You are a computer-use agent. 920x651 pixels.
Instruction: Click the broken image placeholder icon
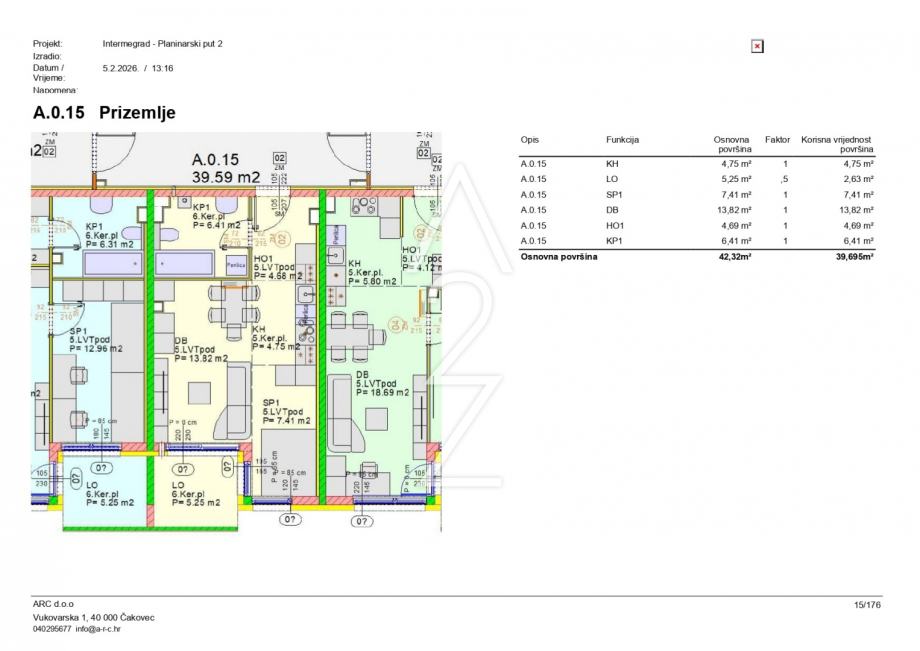757,46
